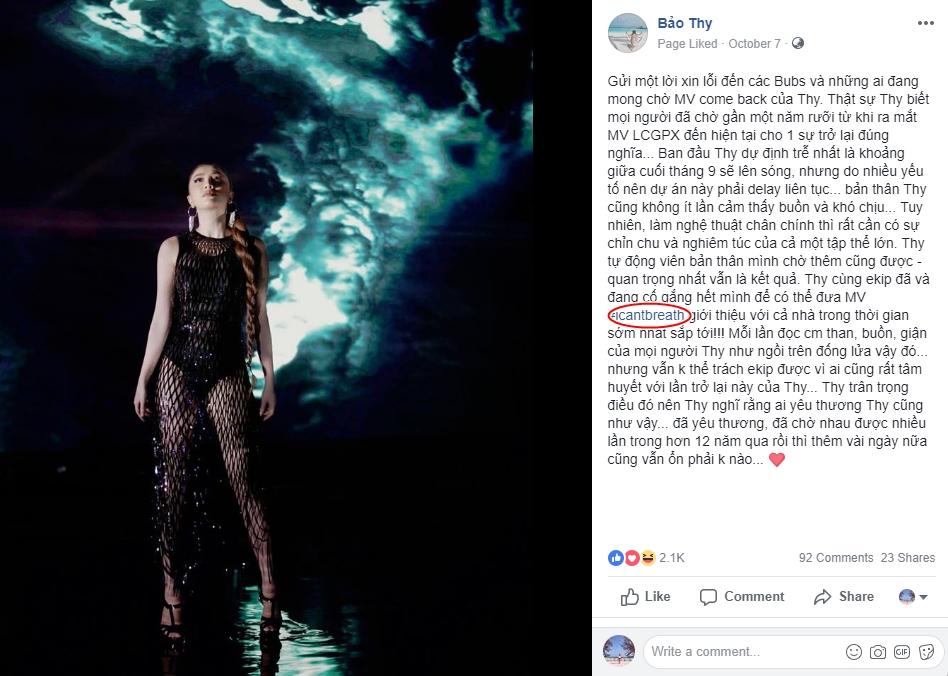This screenshot has width=948, height=676.
Task: Open the sticker picker icon
Action: tap(926, 652)
